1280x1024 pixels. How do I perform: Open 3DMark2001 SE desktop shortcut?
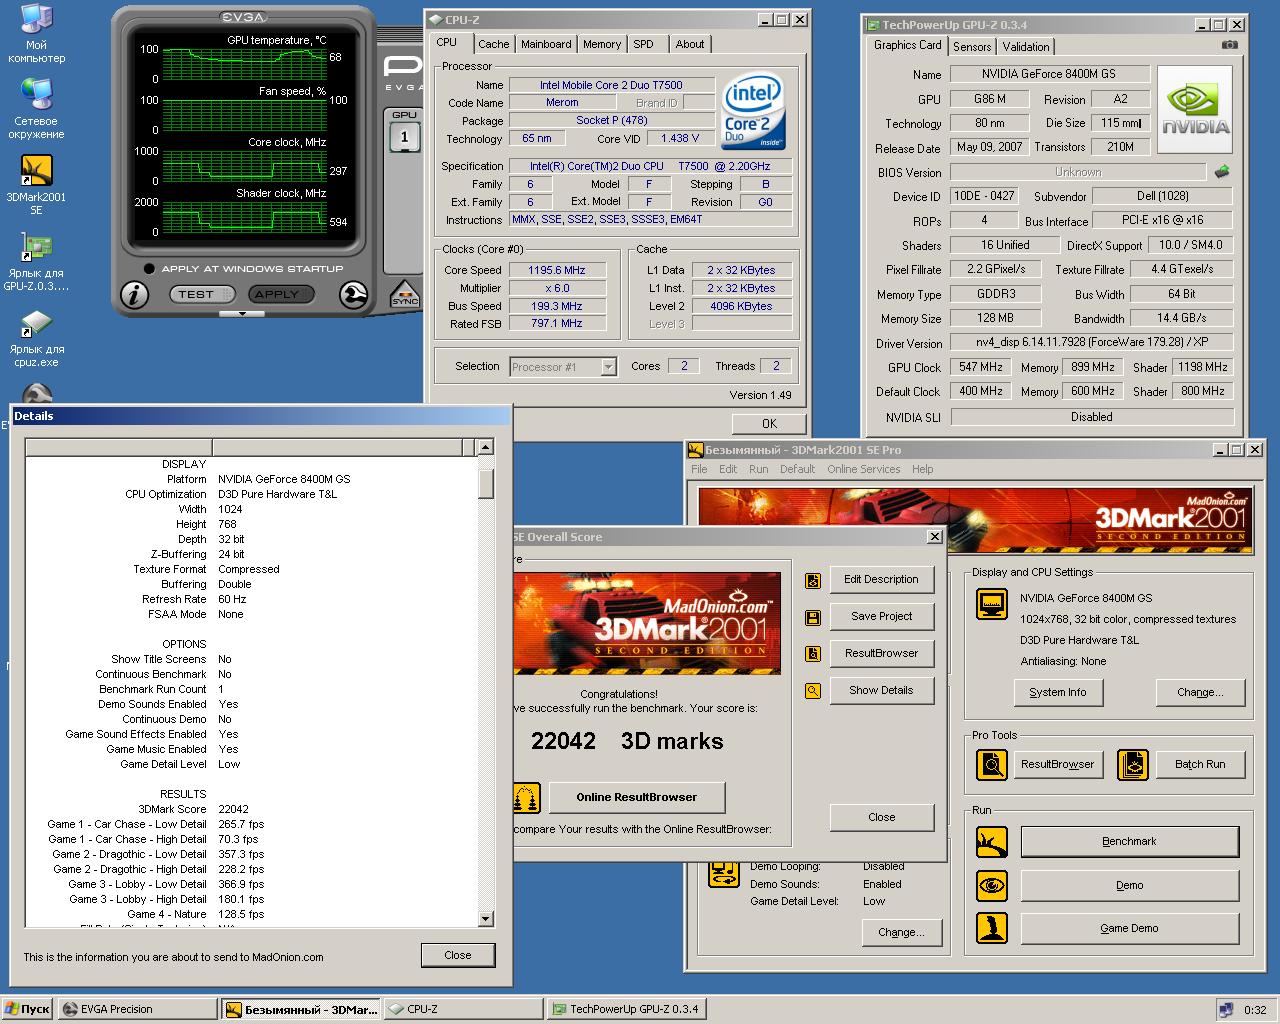pyautogui.click(x=37, y=184)
